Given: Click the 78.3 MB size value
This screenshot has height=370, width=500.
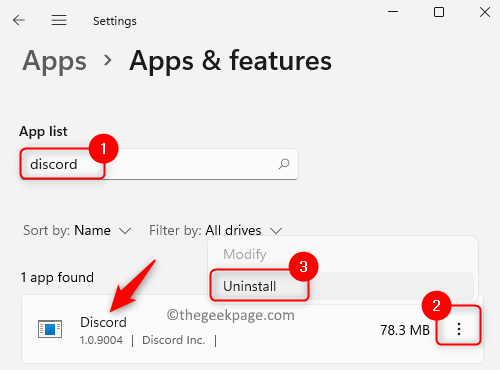Looking at the screenshot, I should (x=405, y=330).
